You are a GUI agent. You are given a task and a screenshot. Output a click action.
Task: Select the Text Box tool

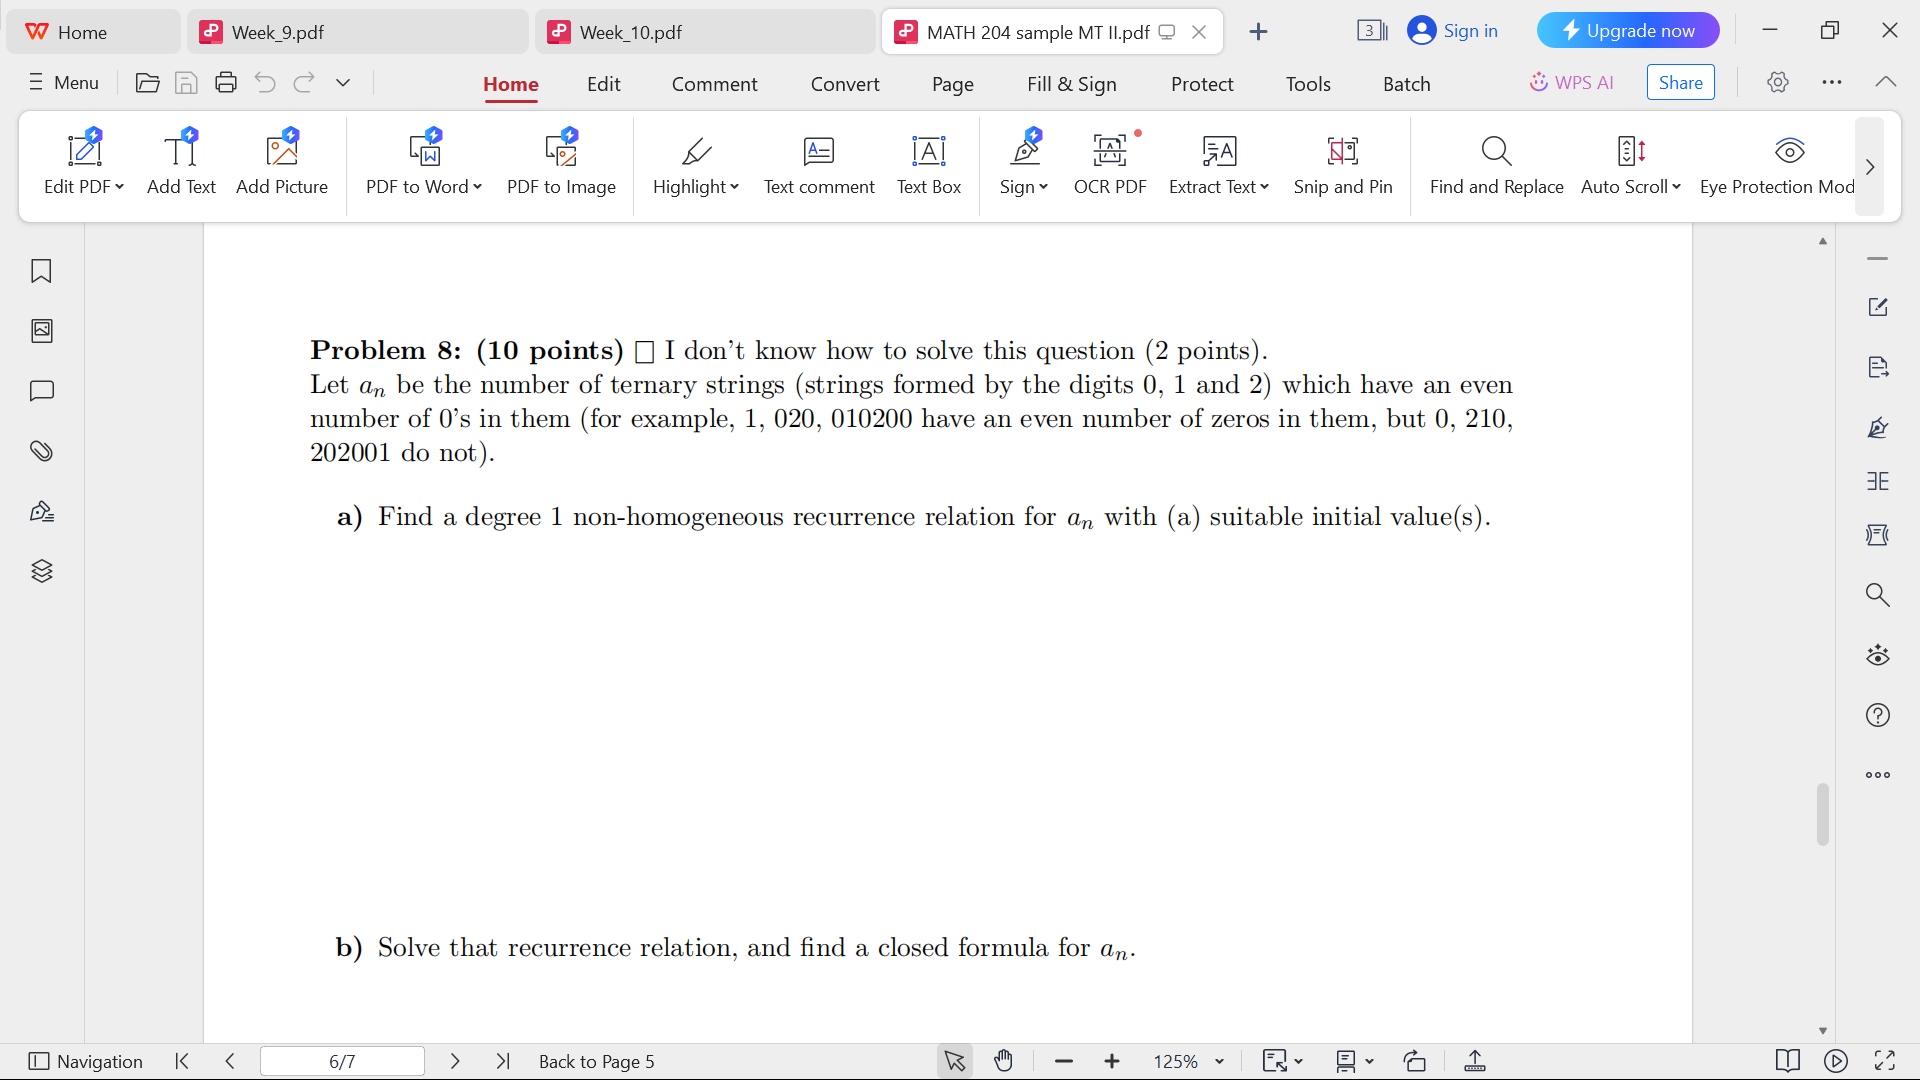point(928,165)
